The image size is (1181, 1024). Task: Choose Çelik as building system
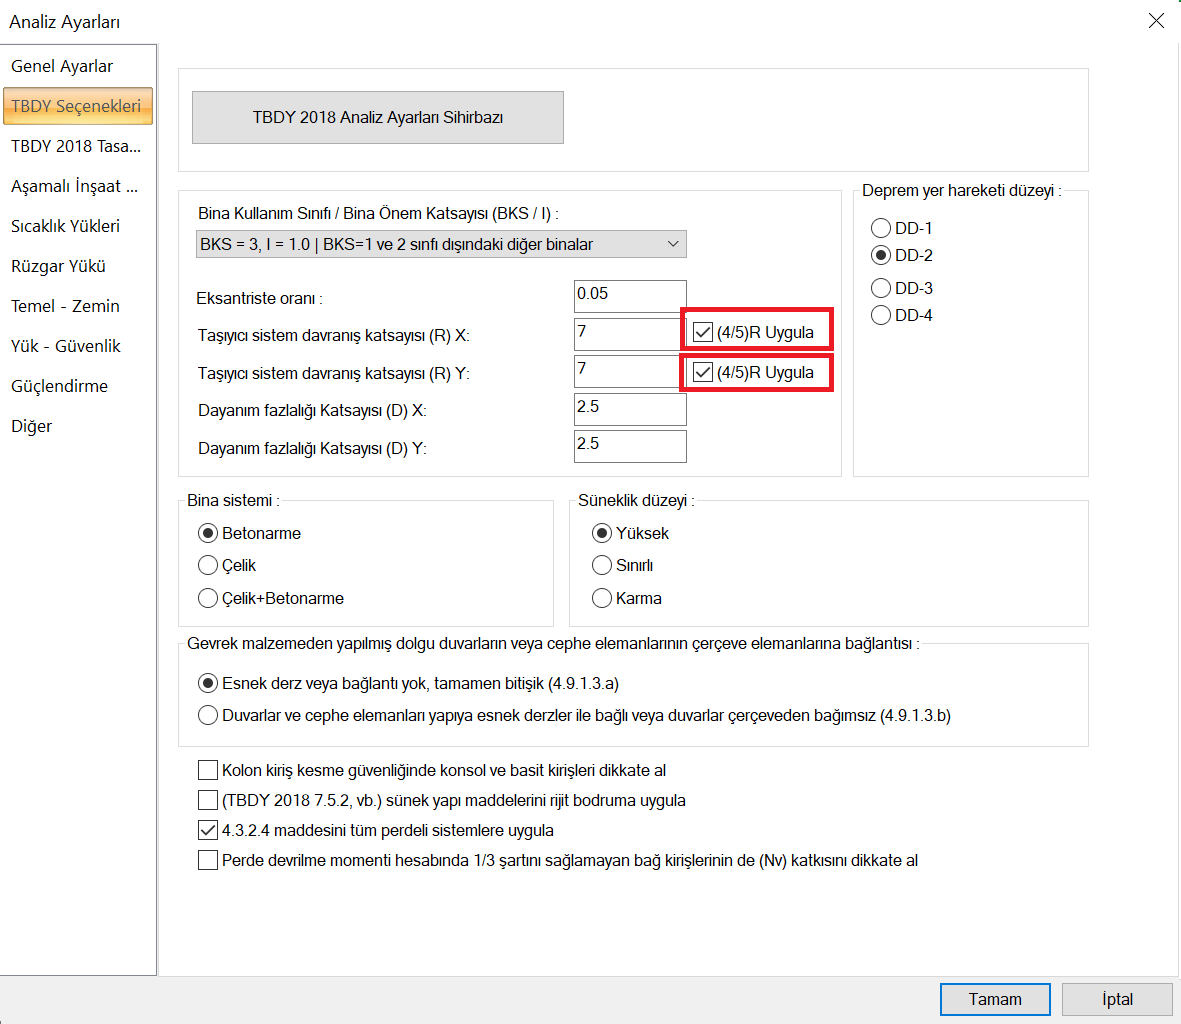208,566
